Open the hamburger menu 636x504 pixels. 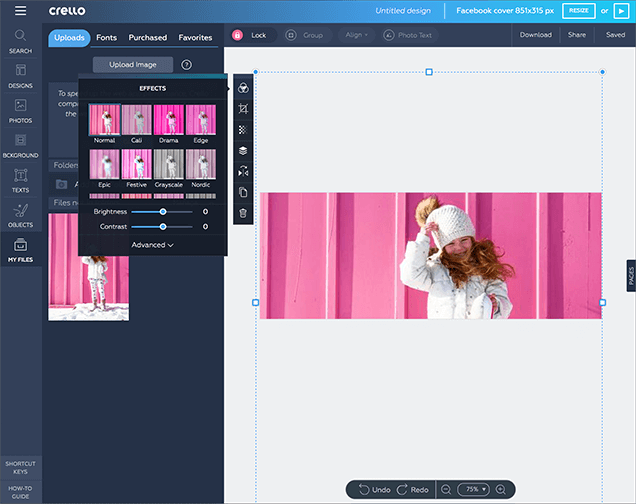click(x=20, y=10)
